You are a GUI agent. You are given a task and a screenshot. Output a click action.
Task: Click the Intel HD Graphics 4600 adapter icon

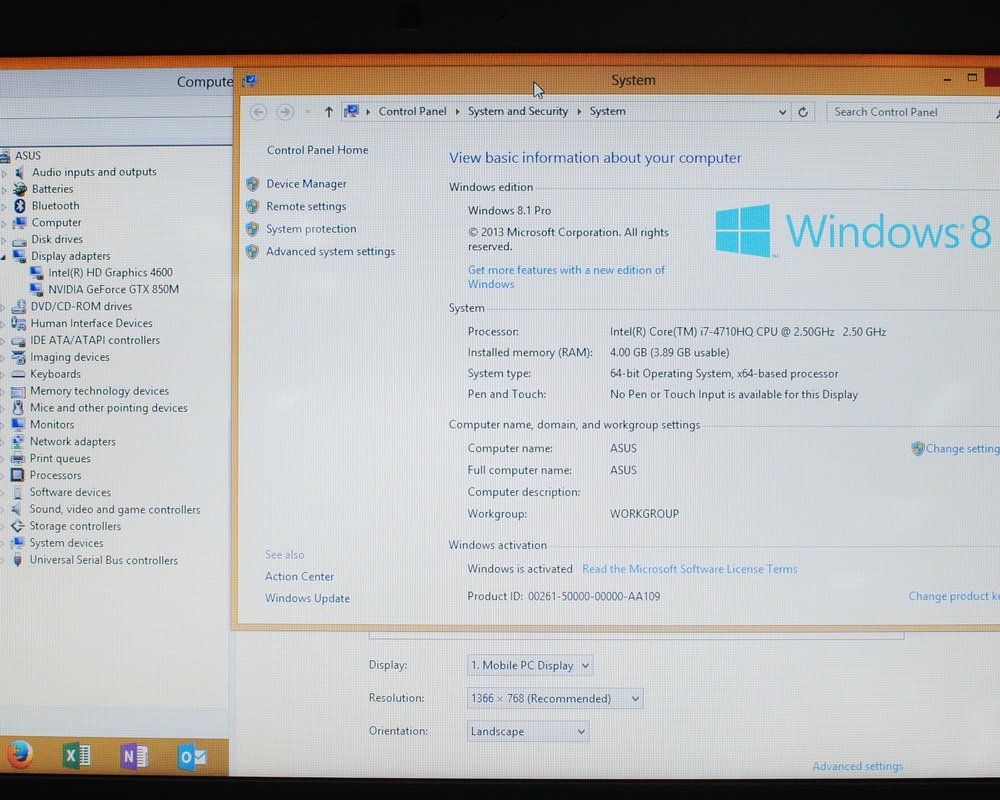tap(37, 272)
